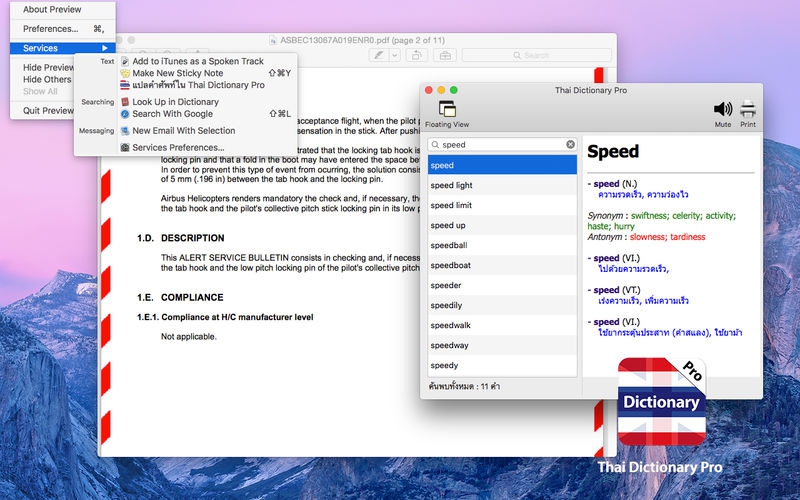Mute the dictionary sound
This screenshot has width=800, height=500.
pos(722,111)
